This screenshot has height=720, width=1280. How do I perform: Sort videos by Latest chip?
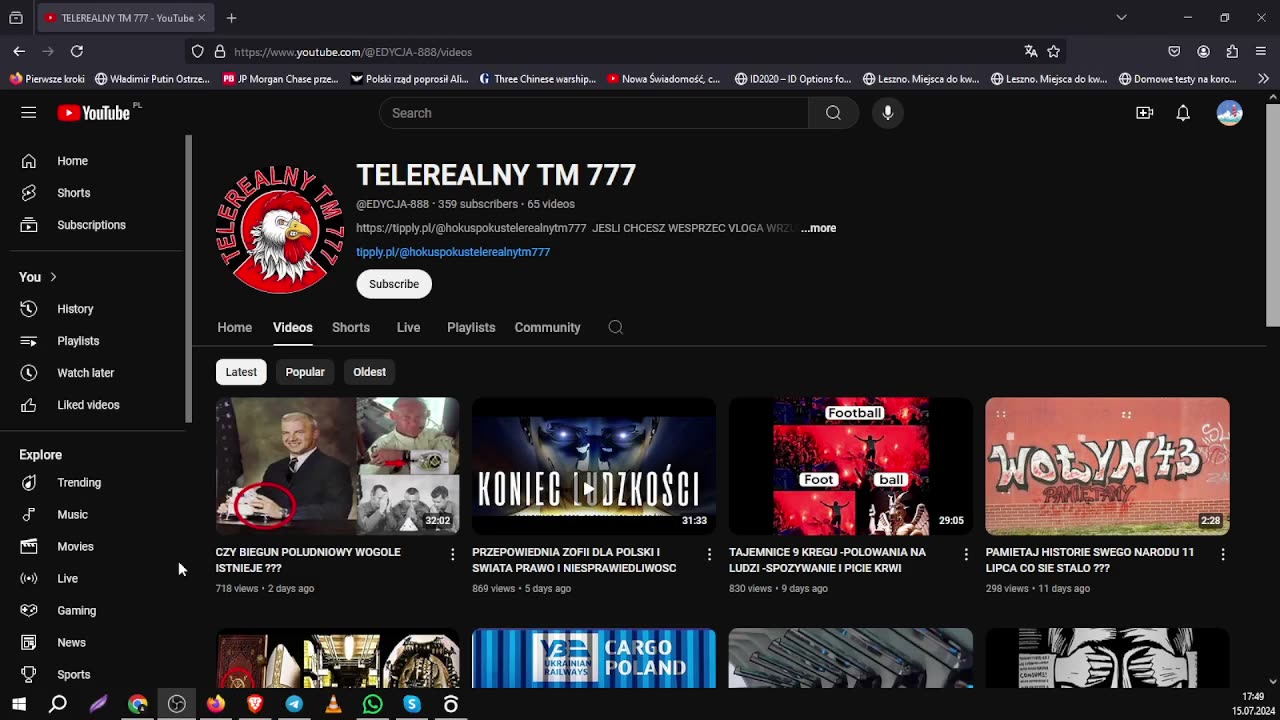tap(241, 372)
